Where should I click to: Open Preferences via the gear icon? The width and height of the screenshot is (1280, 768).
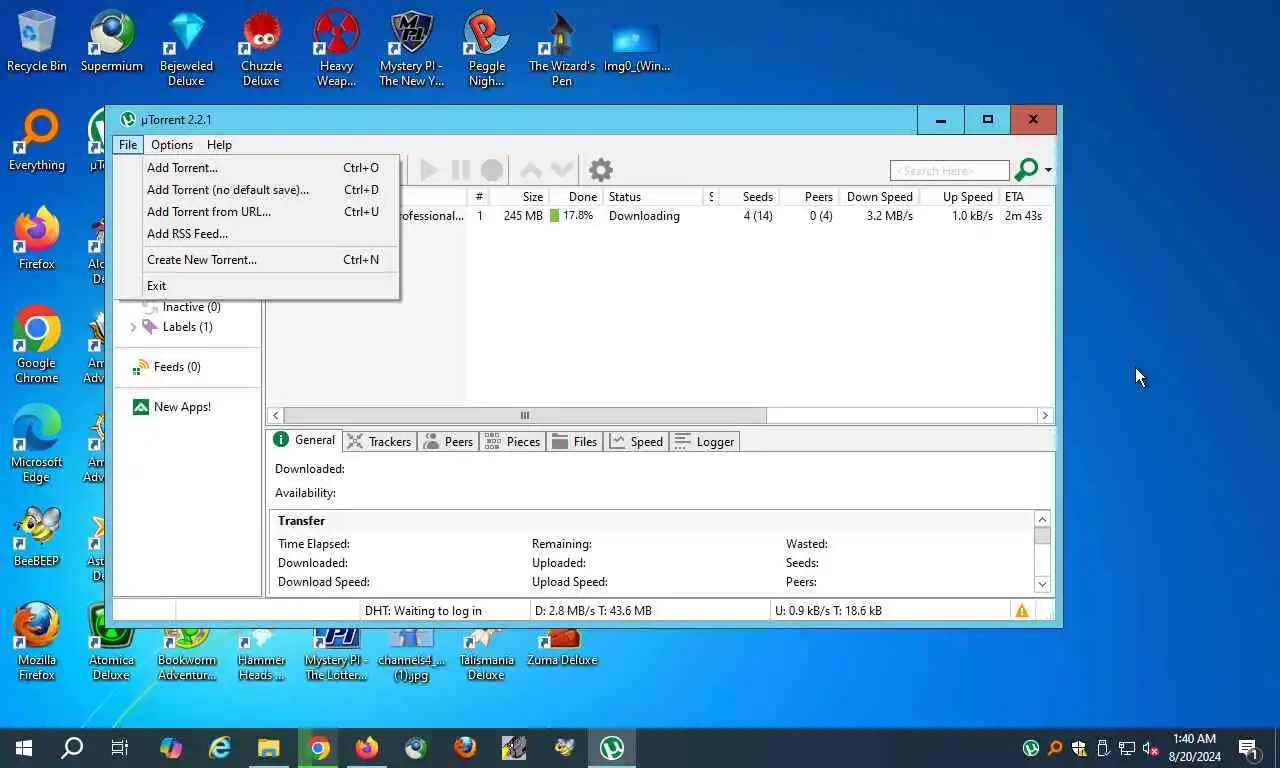tap(600, 170)
